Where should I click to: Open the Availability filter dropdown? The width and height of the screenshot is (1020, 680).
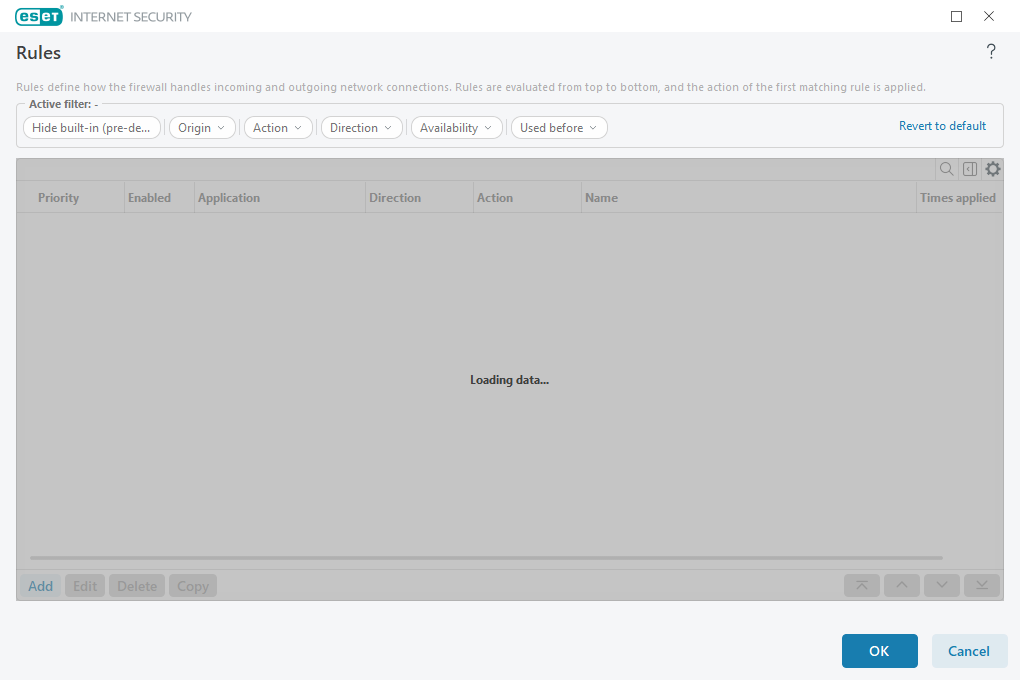click(457, 128)
